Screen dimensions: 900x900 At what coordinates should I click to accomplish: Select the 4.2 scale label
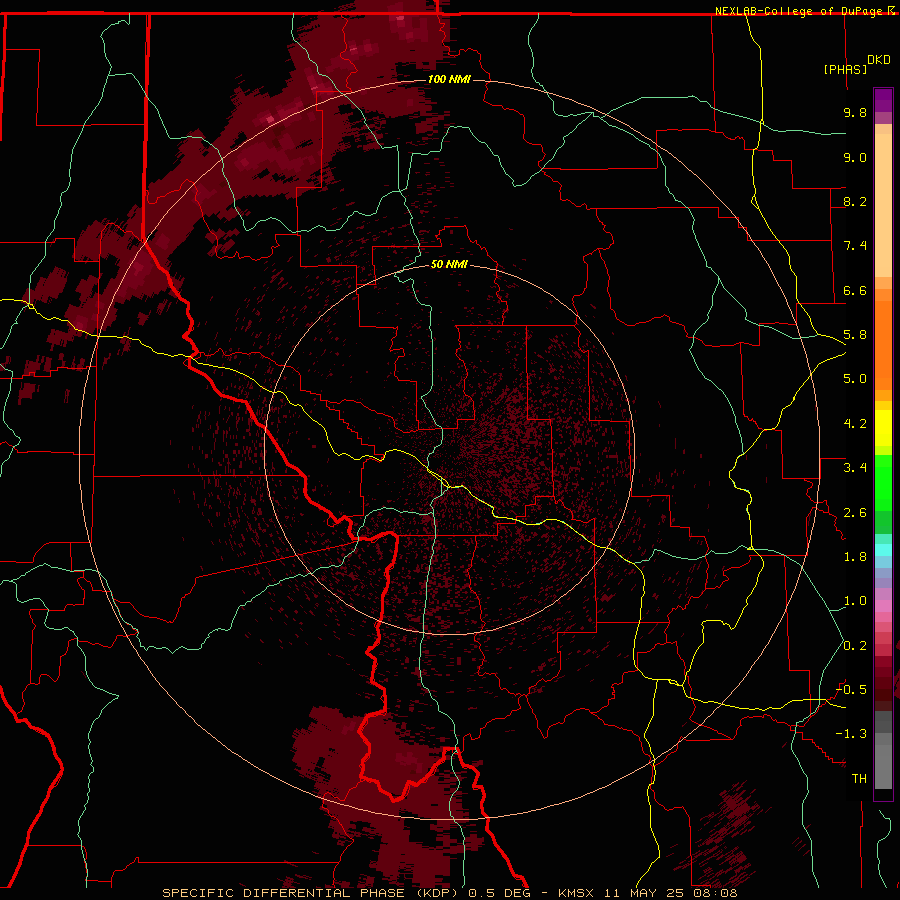855,424
